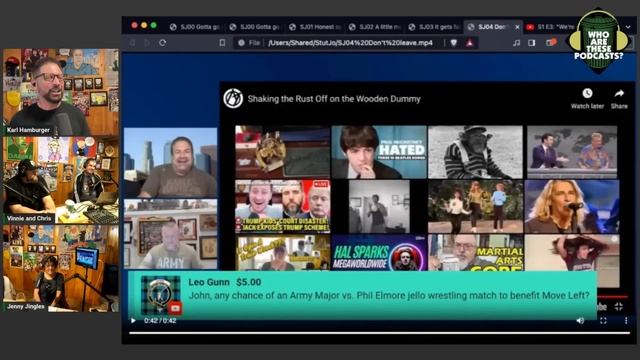Switch to SJ01 Honest tab
Viewport: 640px width, 360px height.
(x=314, y=27)
